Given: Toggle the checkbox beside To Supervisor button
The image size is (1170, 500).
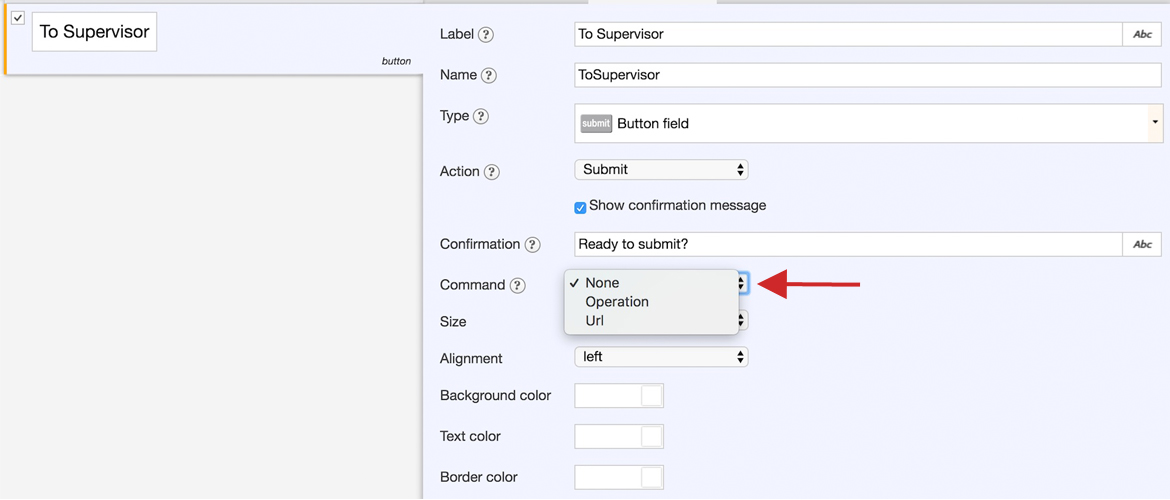Looking at the screenshot, I should tap(18, 18).
